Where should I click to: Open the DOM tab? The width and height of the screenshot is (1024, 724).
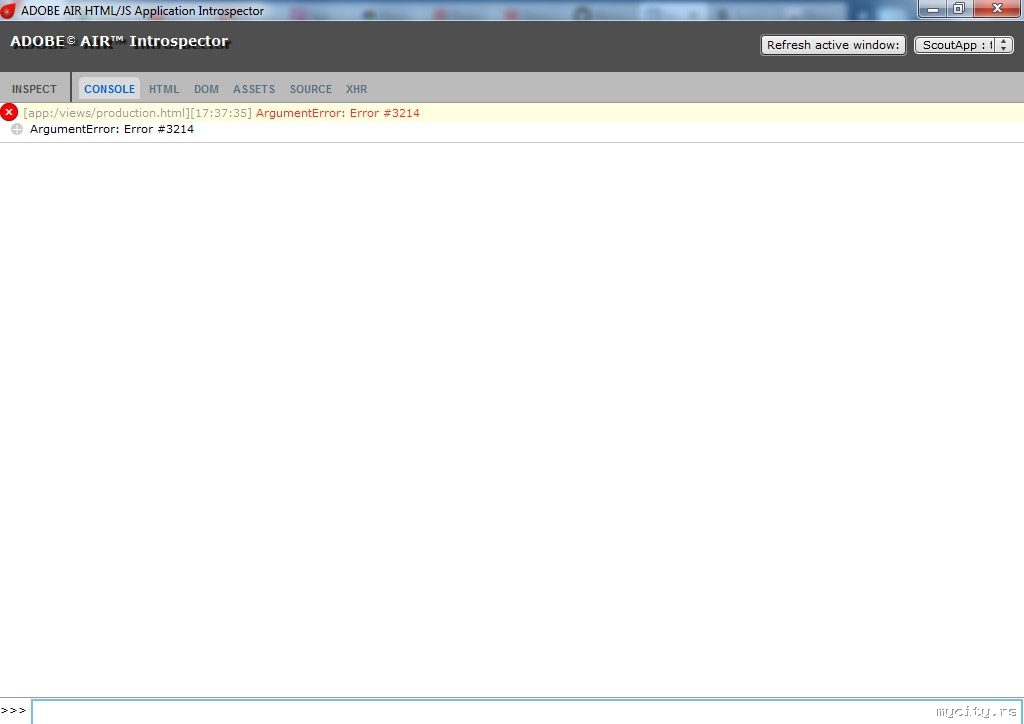click(206, 89)
